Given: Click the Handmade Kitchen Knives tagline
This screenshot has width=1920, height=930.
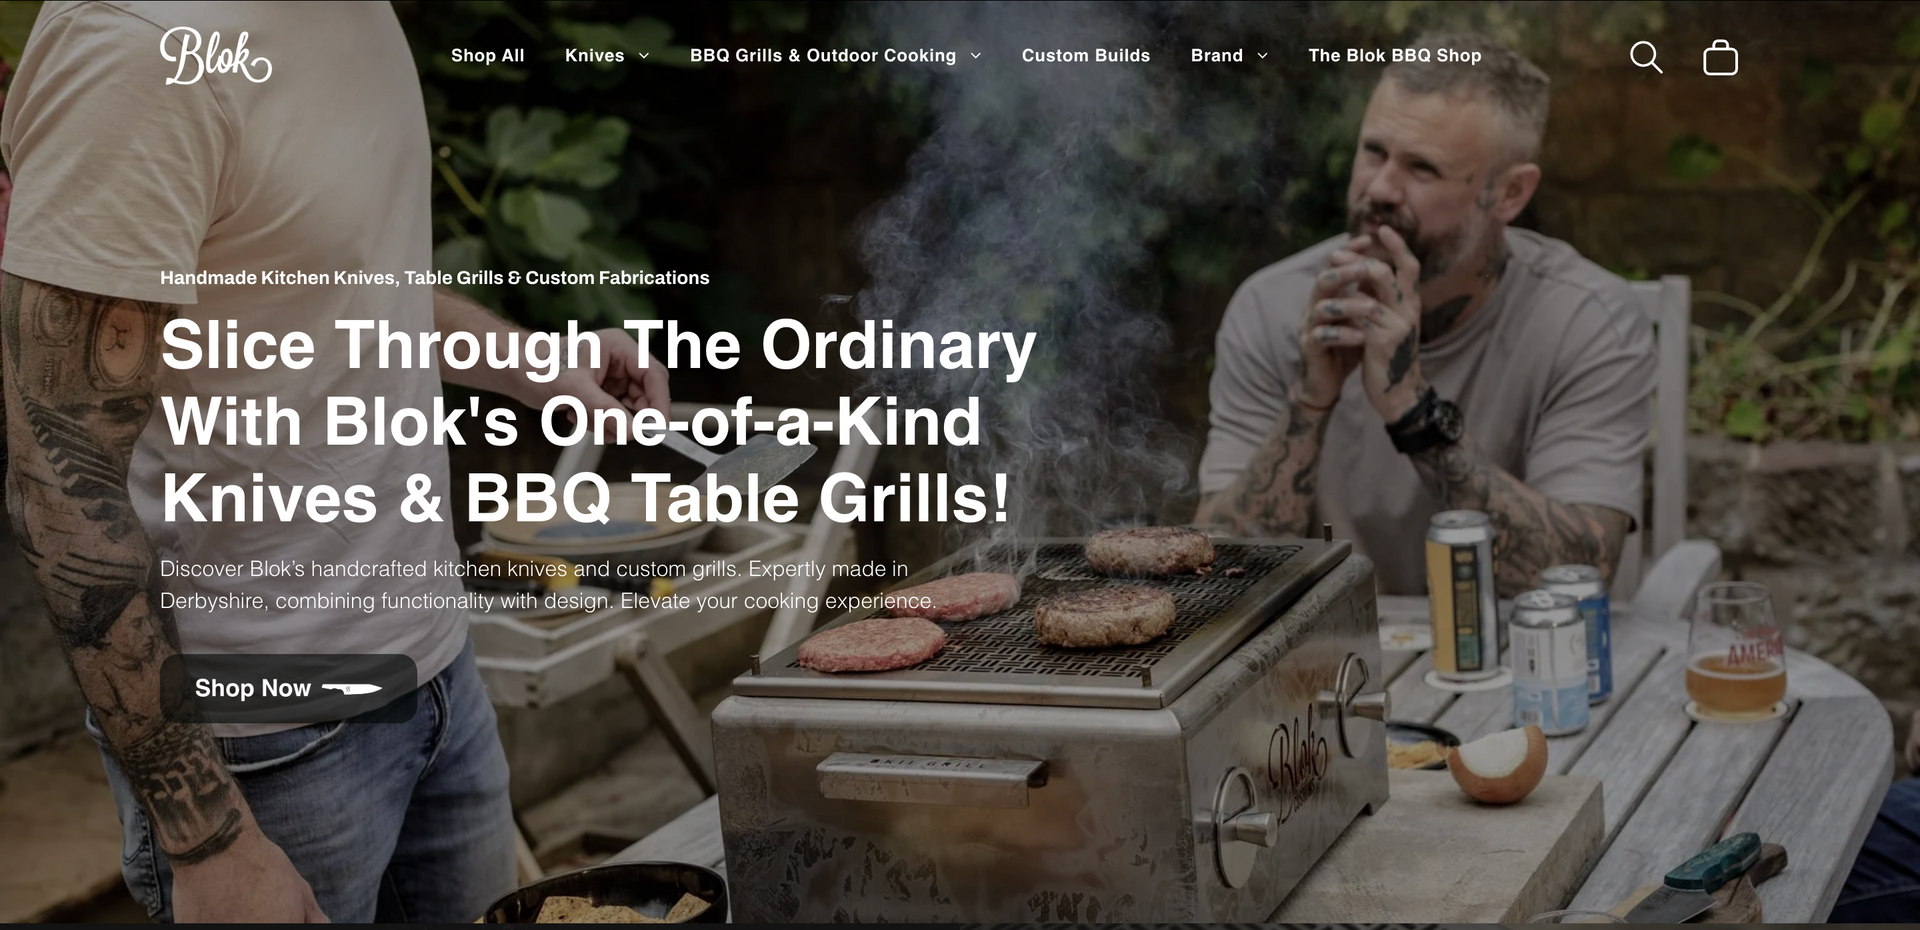Looking at the screenshot, I should pyautogui.click(x=435, y=278).
